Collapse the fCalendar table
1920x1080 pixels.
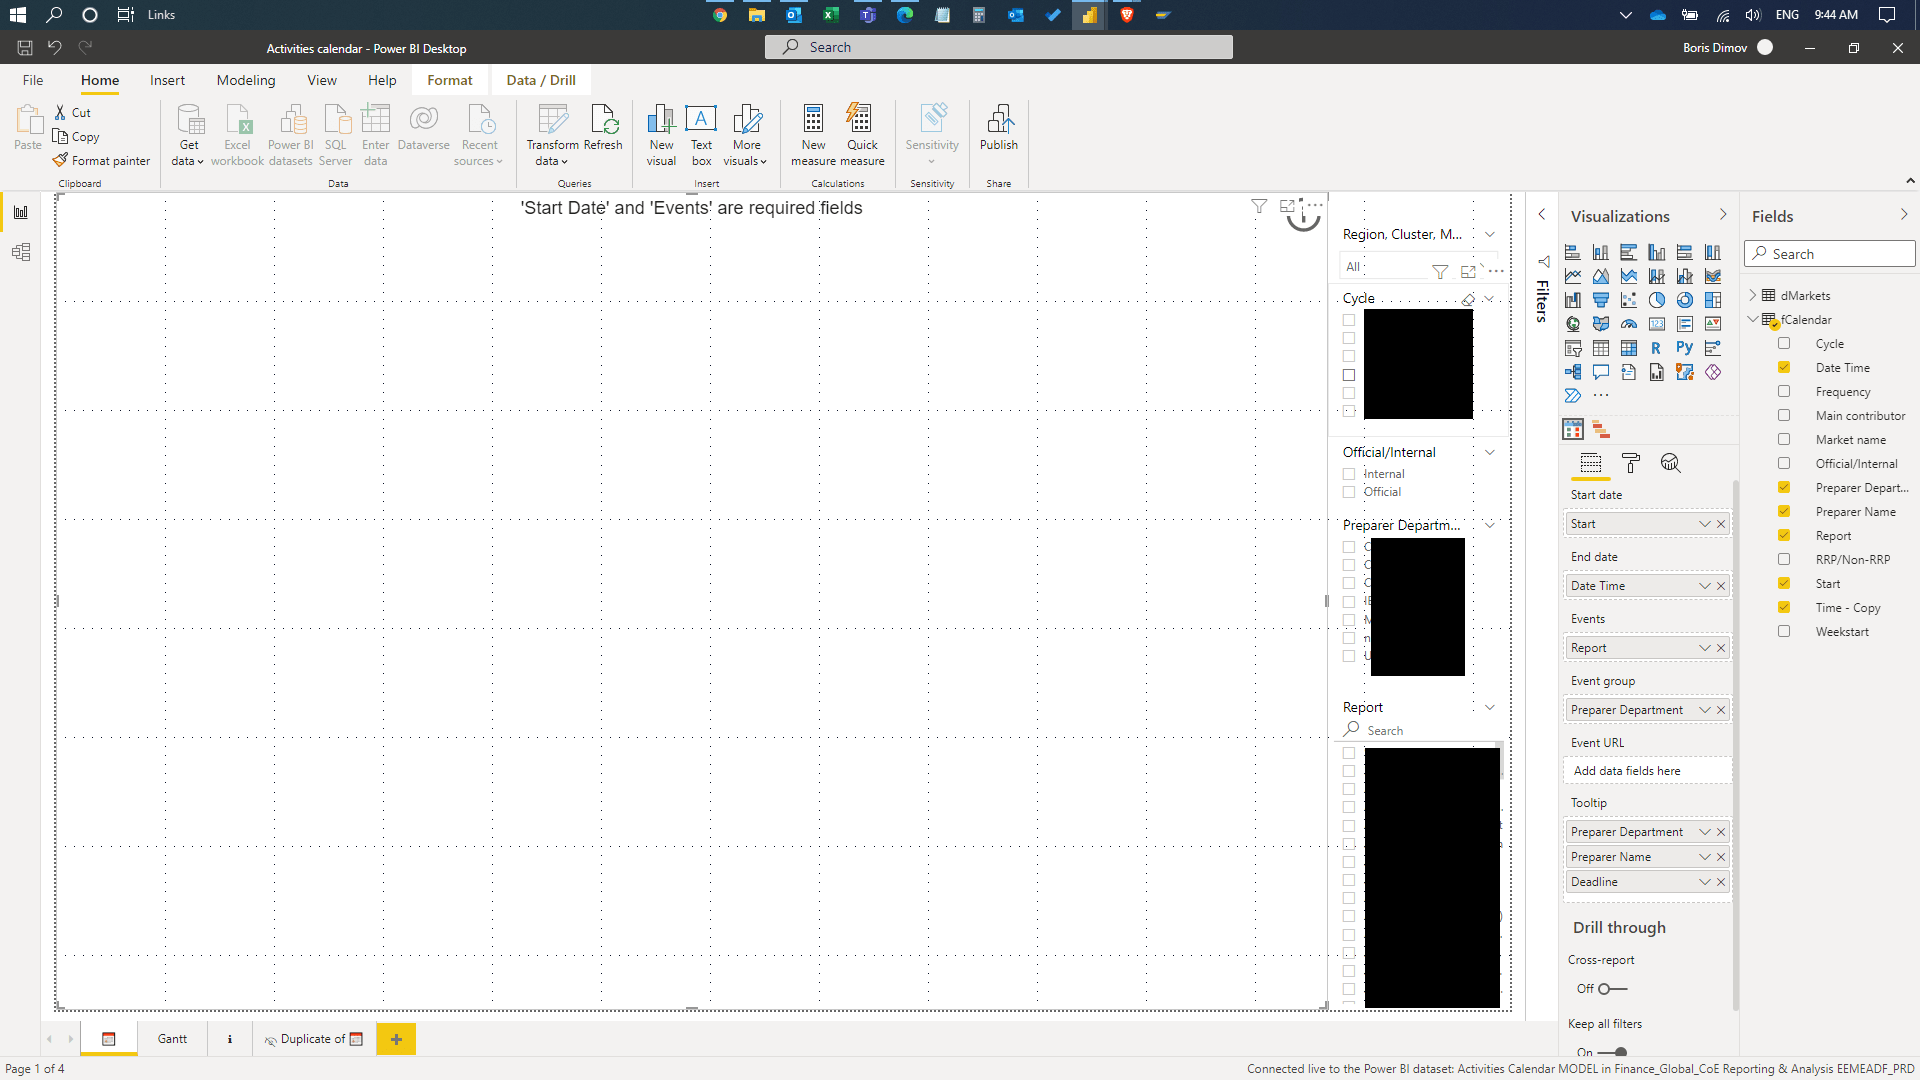(x=1753, y=320)
